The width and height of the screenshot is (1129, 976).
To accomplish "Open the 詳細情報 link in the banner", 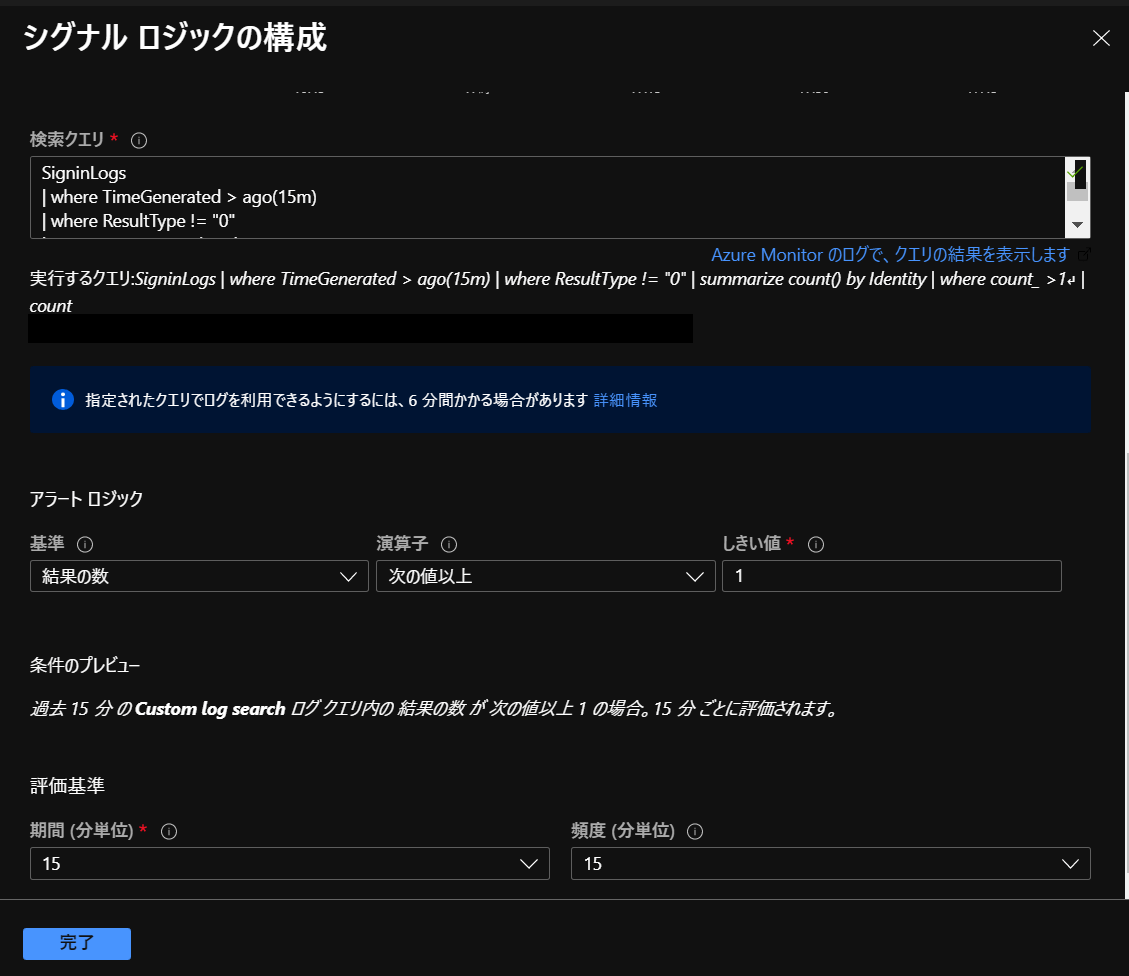I will [x=625, y=400].
